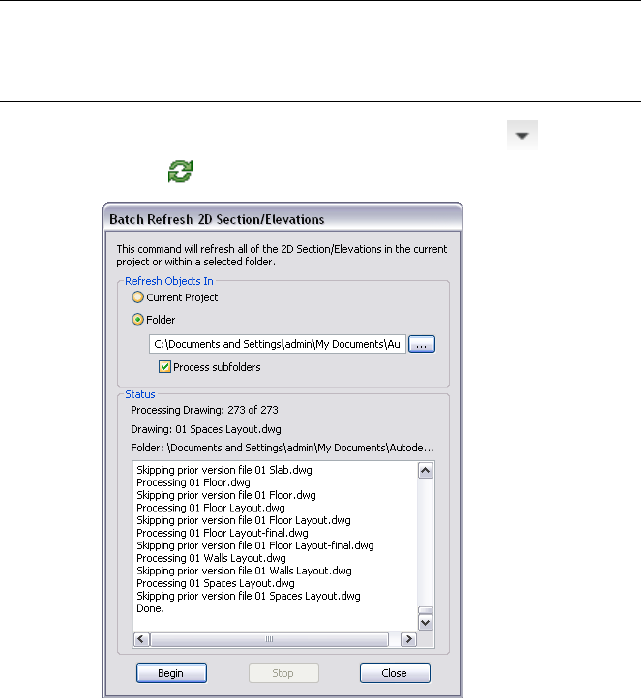The width and height of the screenshot is (641, 698).
Task: Select log line 'Skipping prior version file 01 Floor Layout.dwg'
Action: point(243,520)
